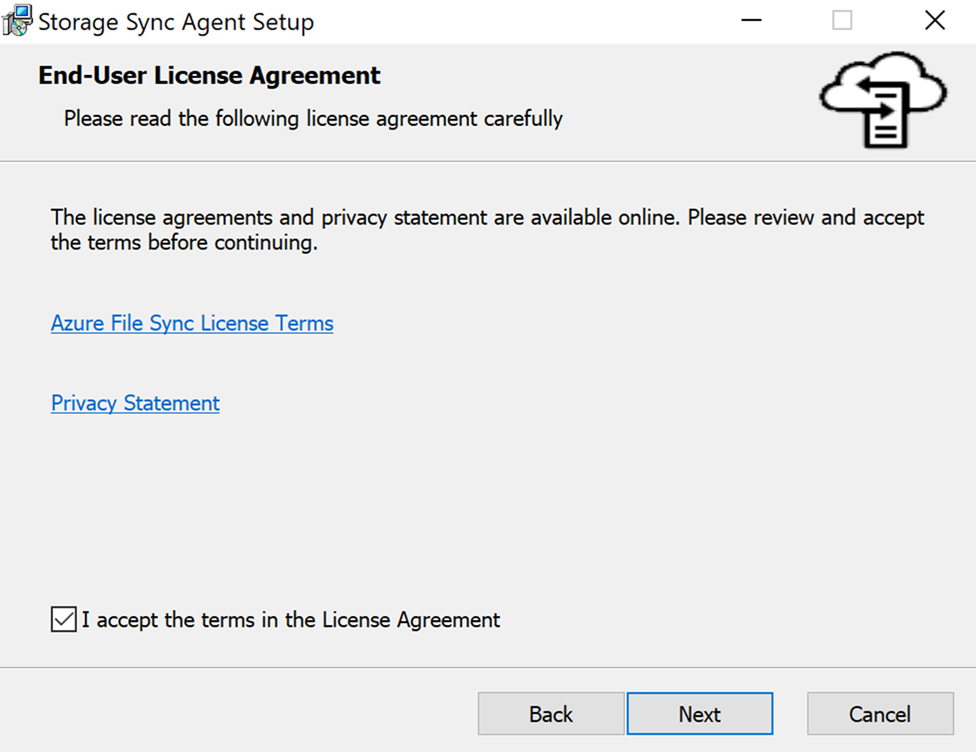The image size is (976, 752).
Task: Click Next to continue installation
Action: [x=700, y=714]
